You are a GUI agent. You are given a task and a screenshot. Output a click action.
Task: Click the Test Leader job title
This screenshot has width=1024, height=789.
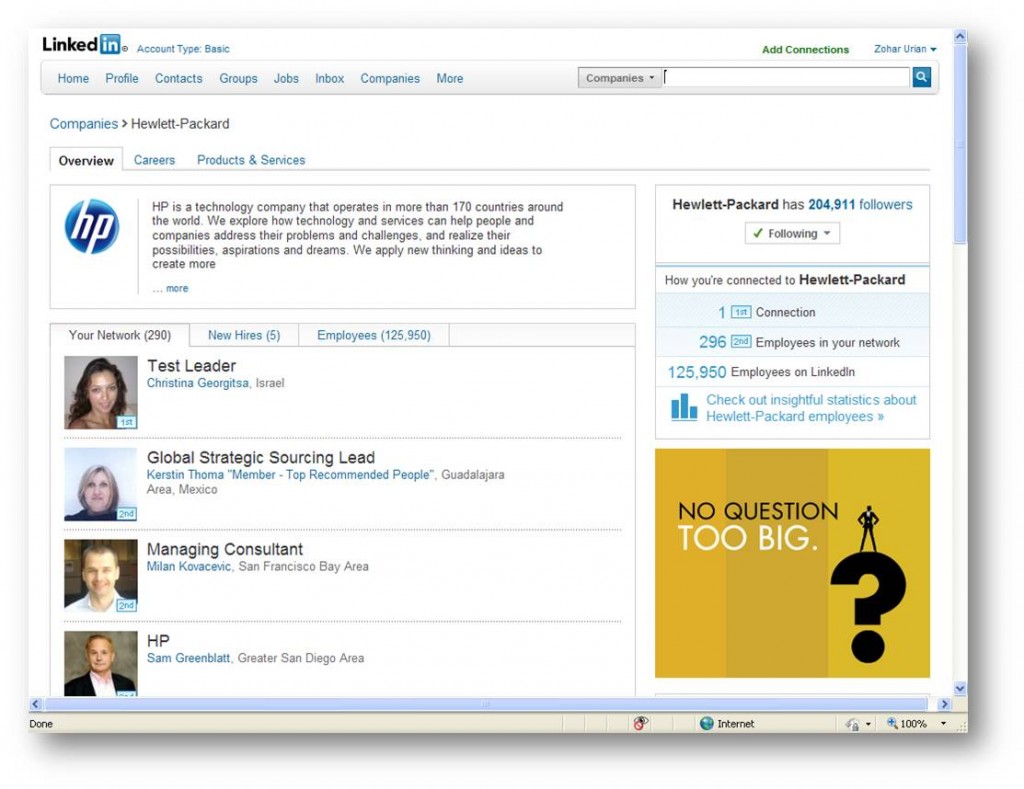coord(191,366)
